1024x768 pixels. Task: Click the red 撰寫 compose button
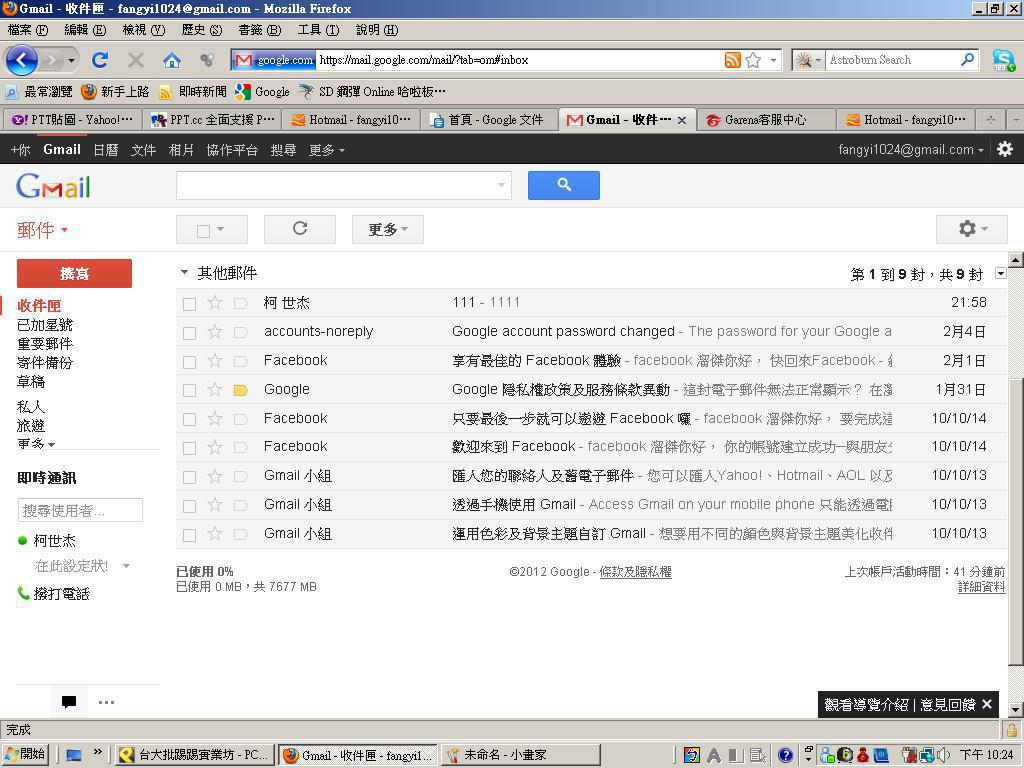tap(74, 273)
